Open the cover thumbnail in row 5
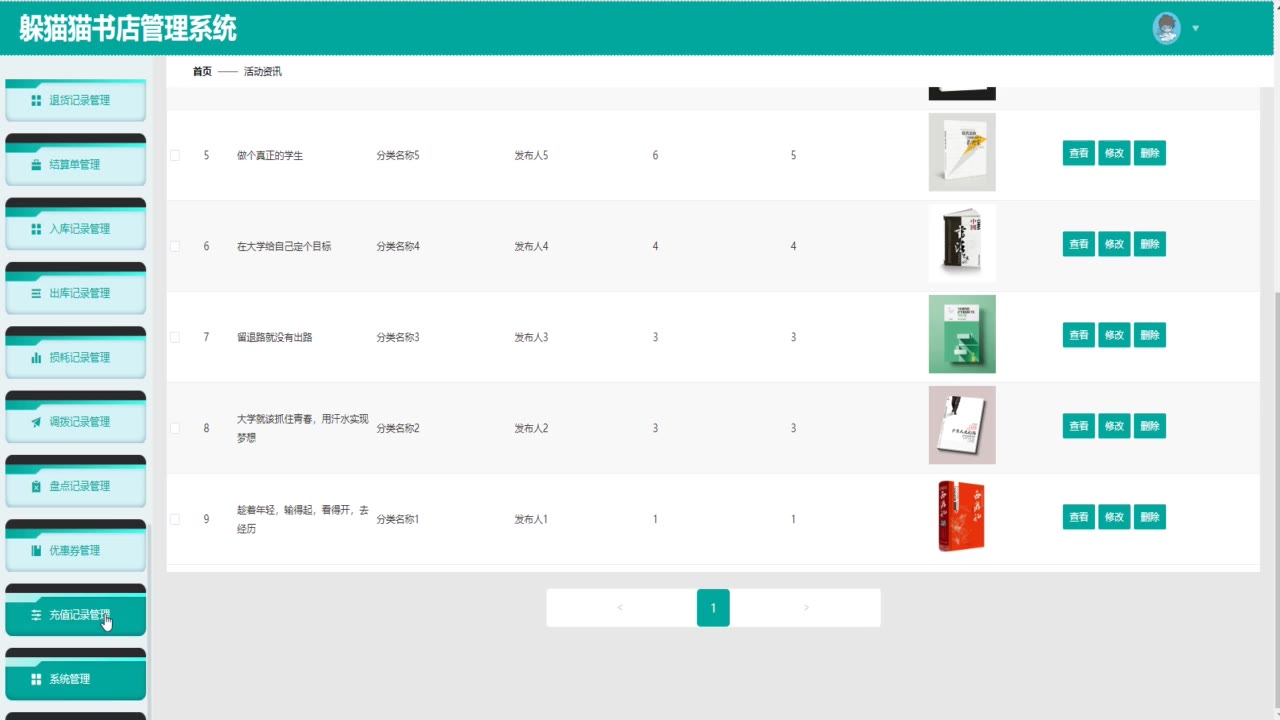The image size is (1280, 720). pyautogui.click(x=962, y=152)
